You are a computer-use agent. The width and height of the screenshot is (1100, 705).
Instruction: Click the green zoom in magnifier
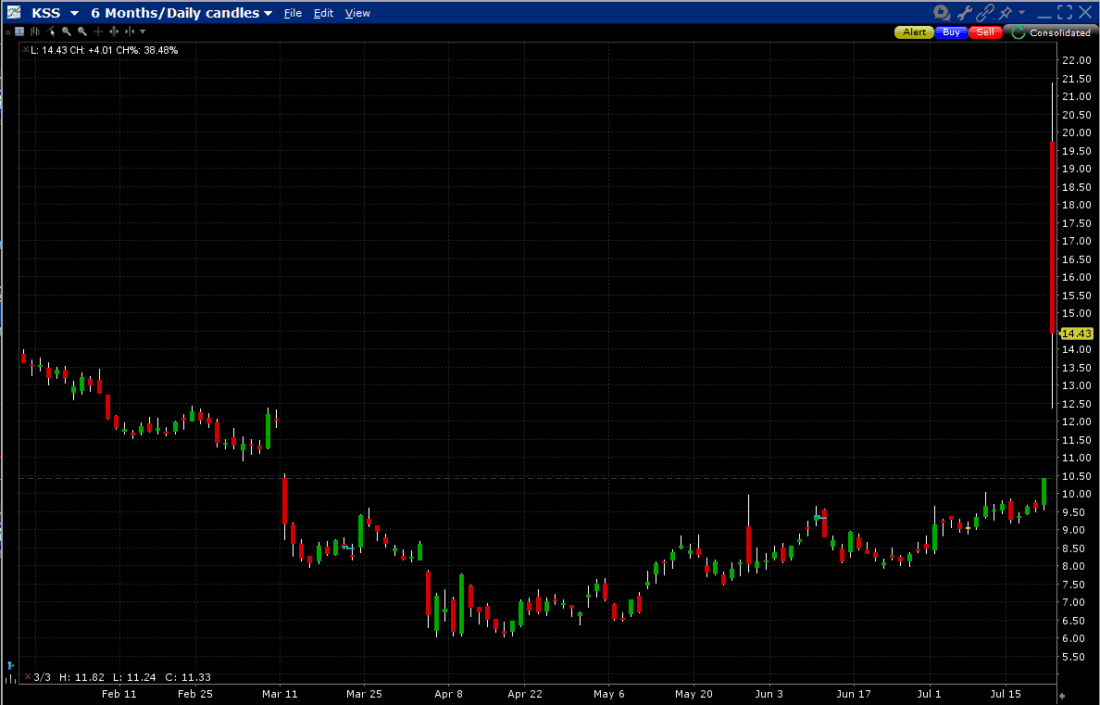click(x=67, y=32)
